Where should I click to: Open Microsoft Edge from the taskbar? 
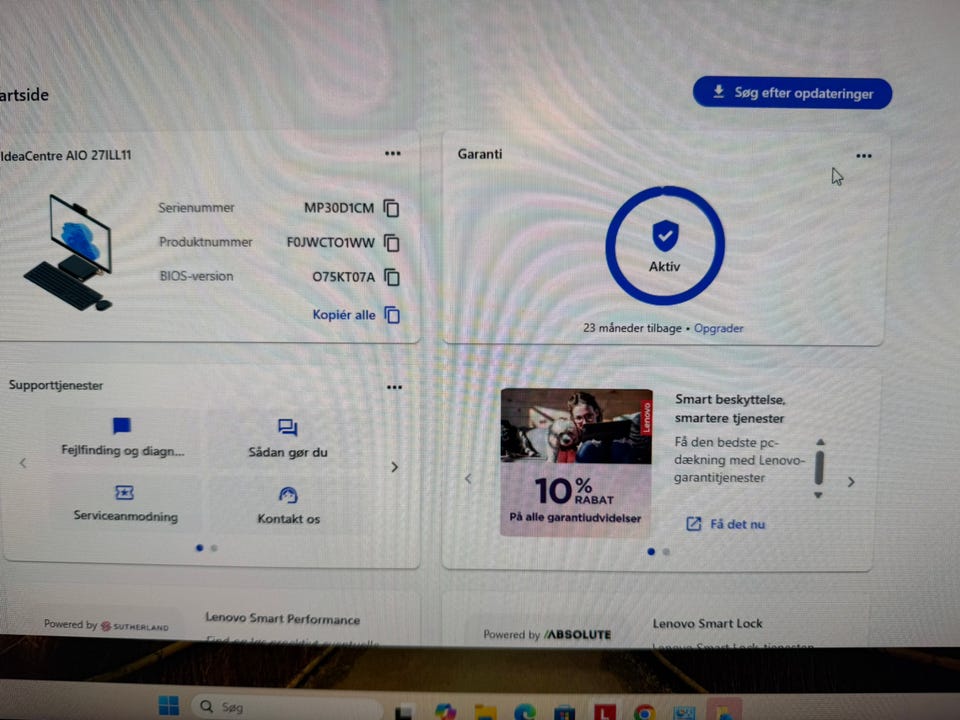(525, 712)
